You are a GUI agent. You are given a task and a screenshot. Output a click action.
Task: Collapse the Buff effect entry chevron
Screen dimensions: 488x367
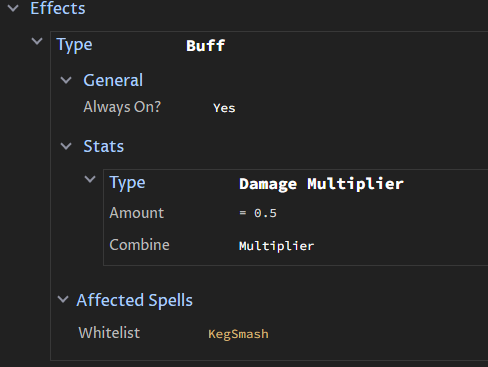[x=37, y=41]
